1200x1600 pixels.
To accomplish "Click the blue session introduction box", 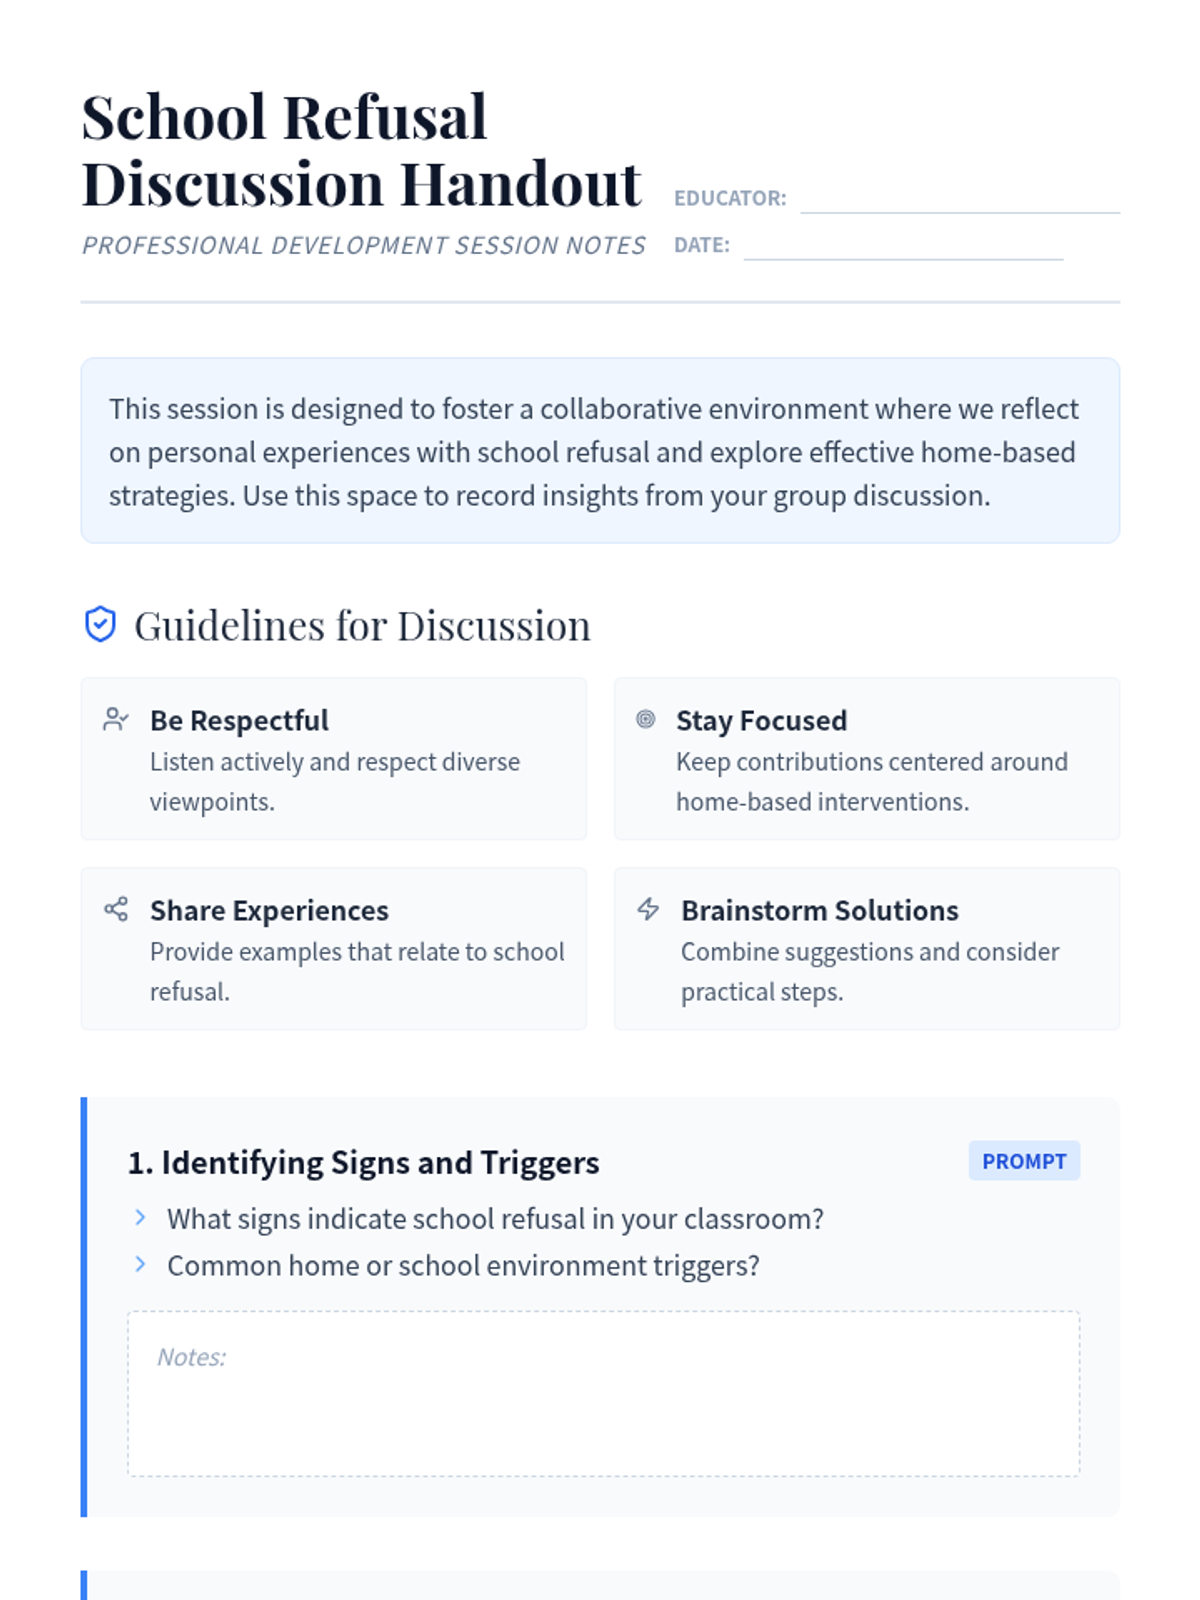I will pos(600,451).
